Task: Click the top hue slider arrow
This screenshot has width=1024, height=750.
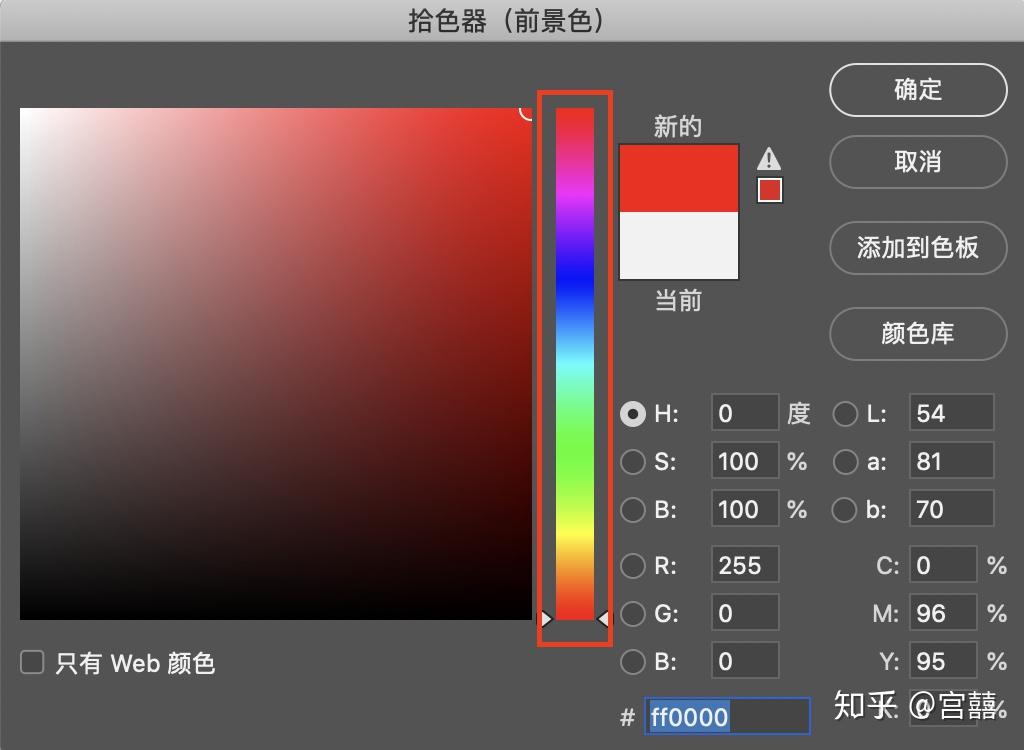Action: (546, 620)
